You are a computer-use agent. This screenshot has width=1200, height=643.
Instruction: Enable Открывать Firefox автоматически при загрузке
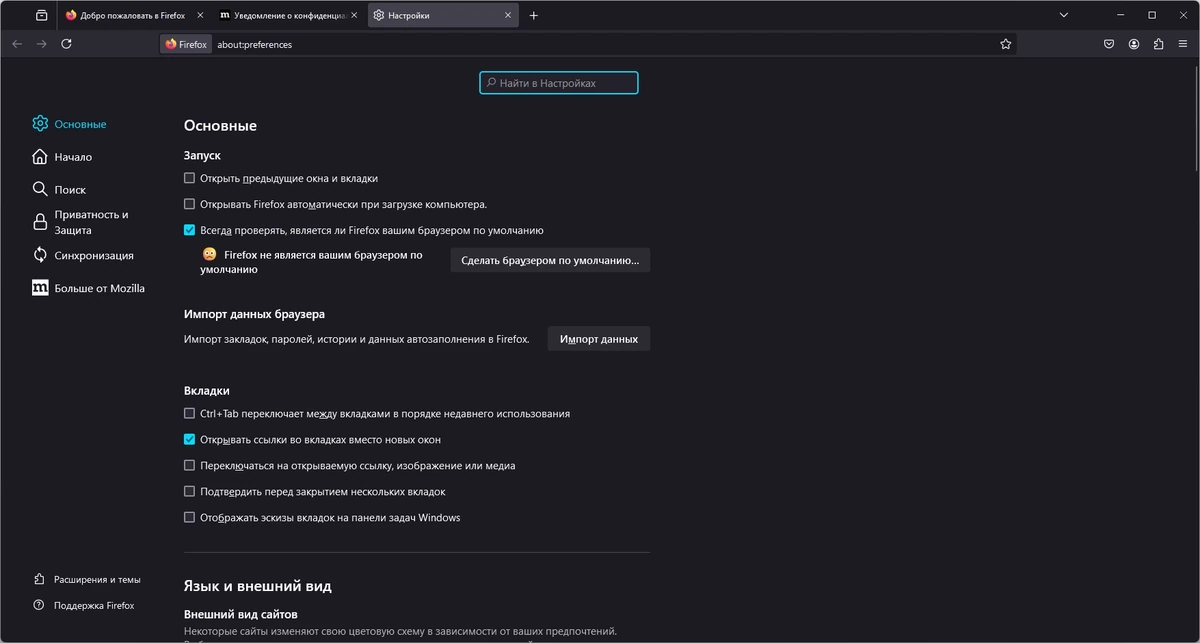tap(190, 204)
